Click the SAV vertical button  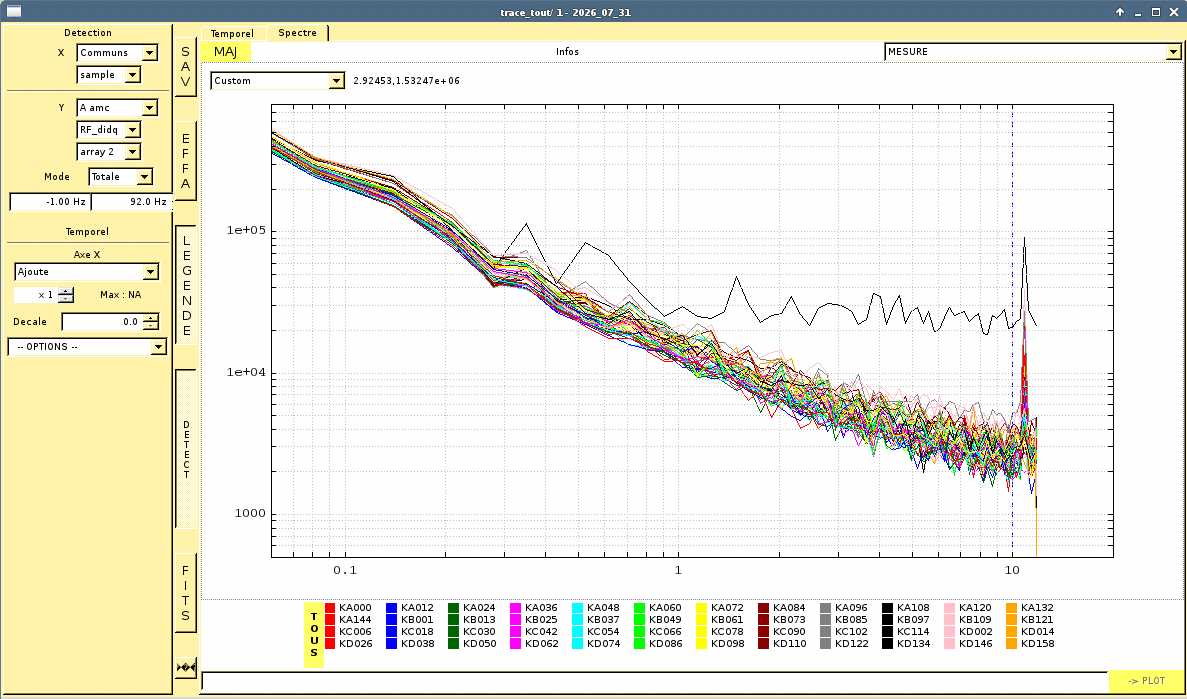[x=185, y=66]
